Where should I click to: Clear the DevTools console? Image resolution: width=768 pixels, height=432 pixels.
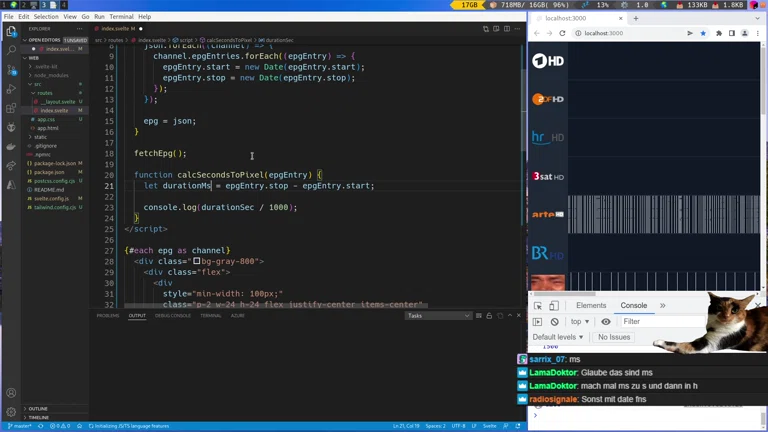click(x=555, y=322)
